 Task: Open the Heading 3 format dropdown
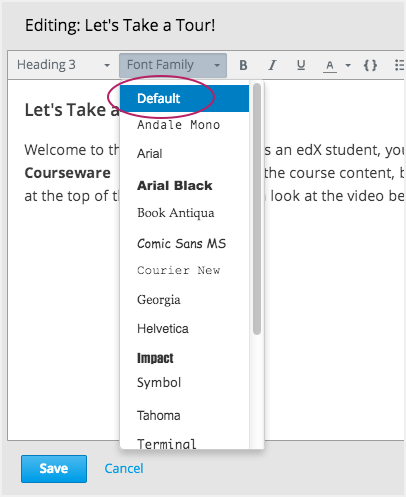[64, 65]
